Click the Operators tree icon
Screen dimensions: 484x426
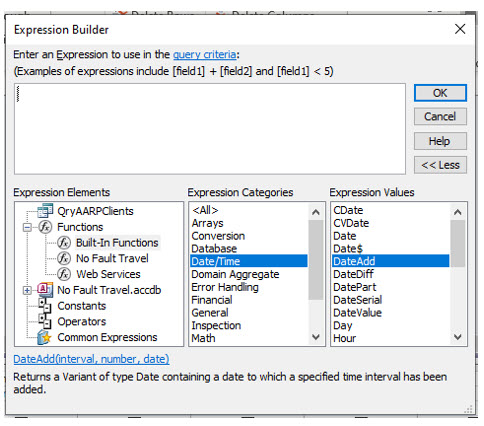(x=45, y=321)
